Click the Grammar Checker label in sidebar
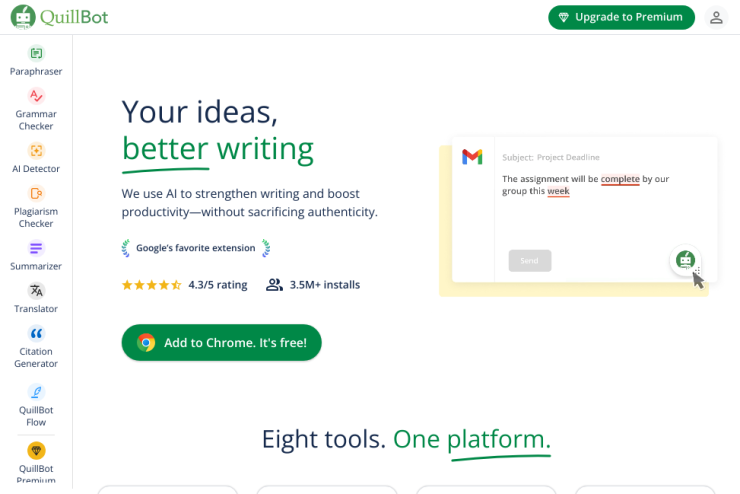The image size is (740, 494). [x=36, y=120]
